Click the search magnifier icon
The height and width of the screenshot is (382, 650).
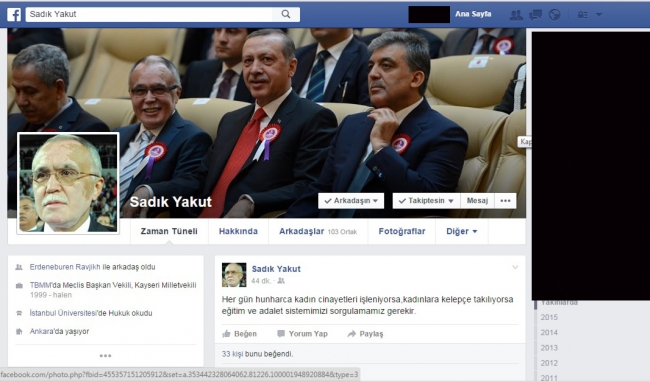[286, 14]
